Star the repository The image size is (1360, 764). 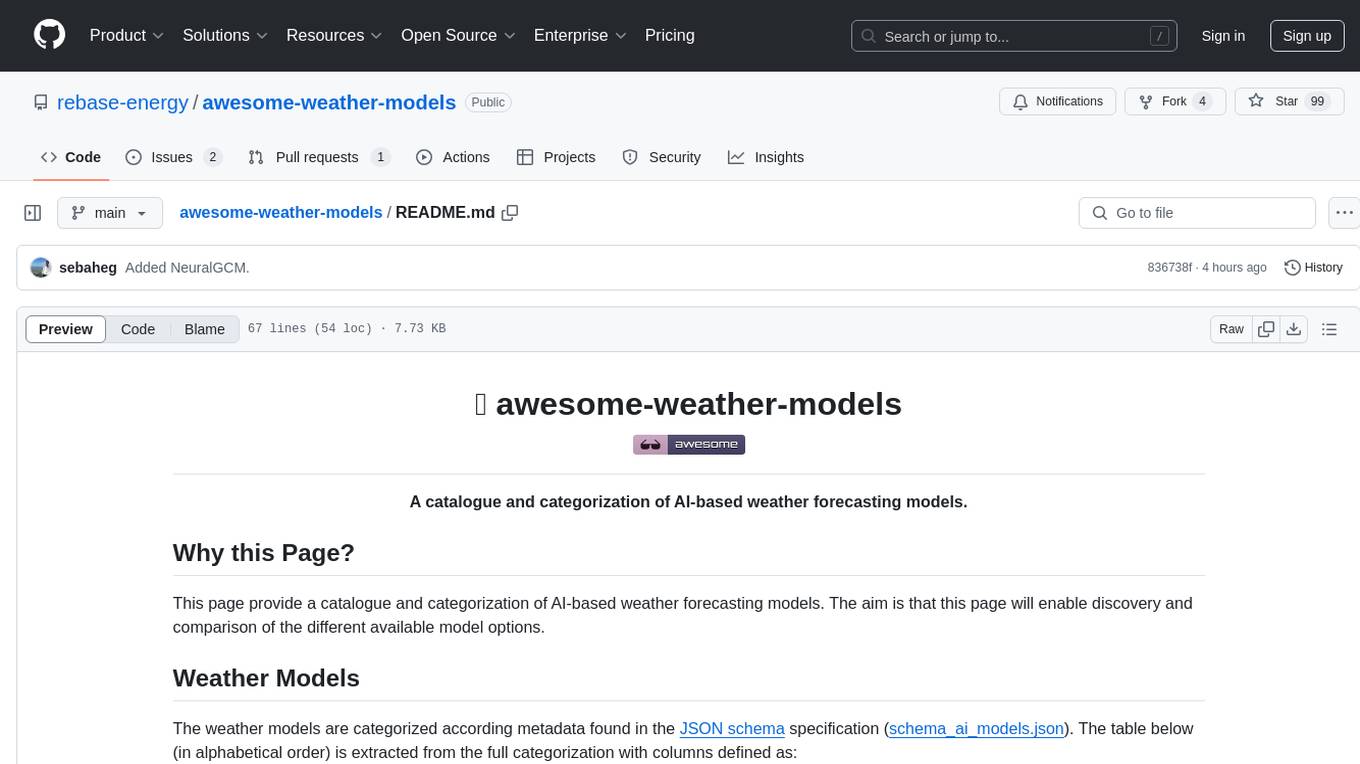(x=1289, y=101)
